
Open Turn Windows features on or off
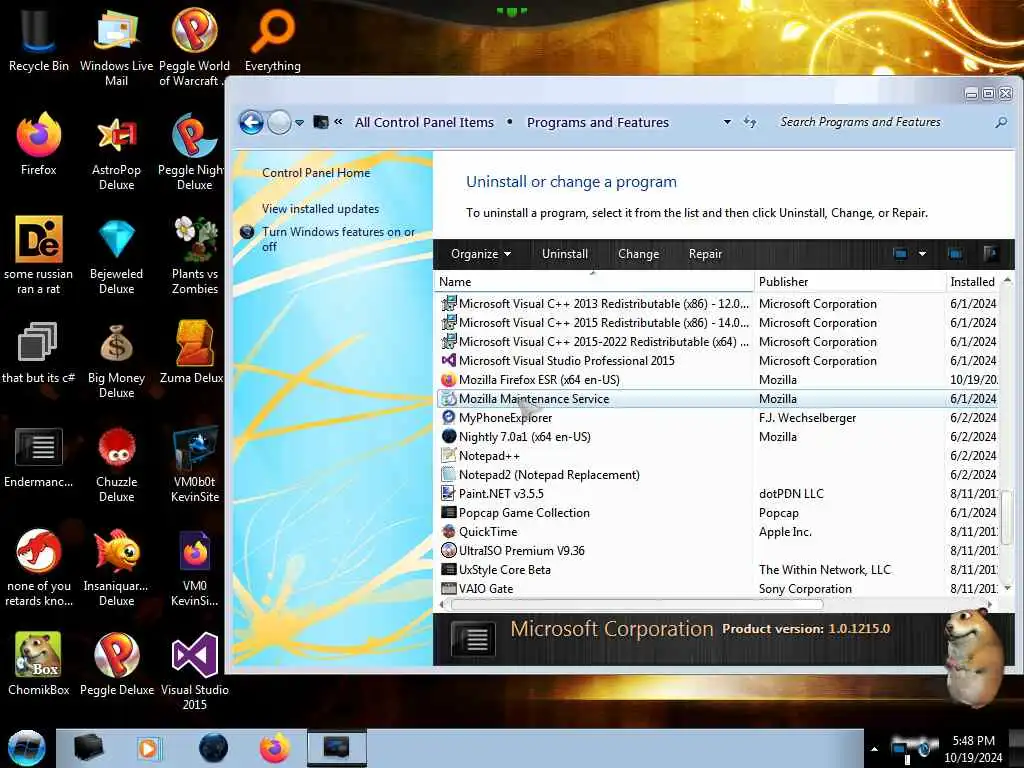point(338,239)
